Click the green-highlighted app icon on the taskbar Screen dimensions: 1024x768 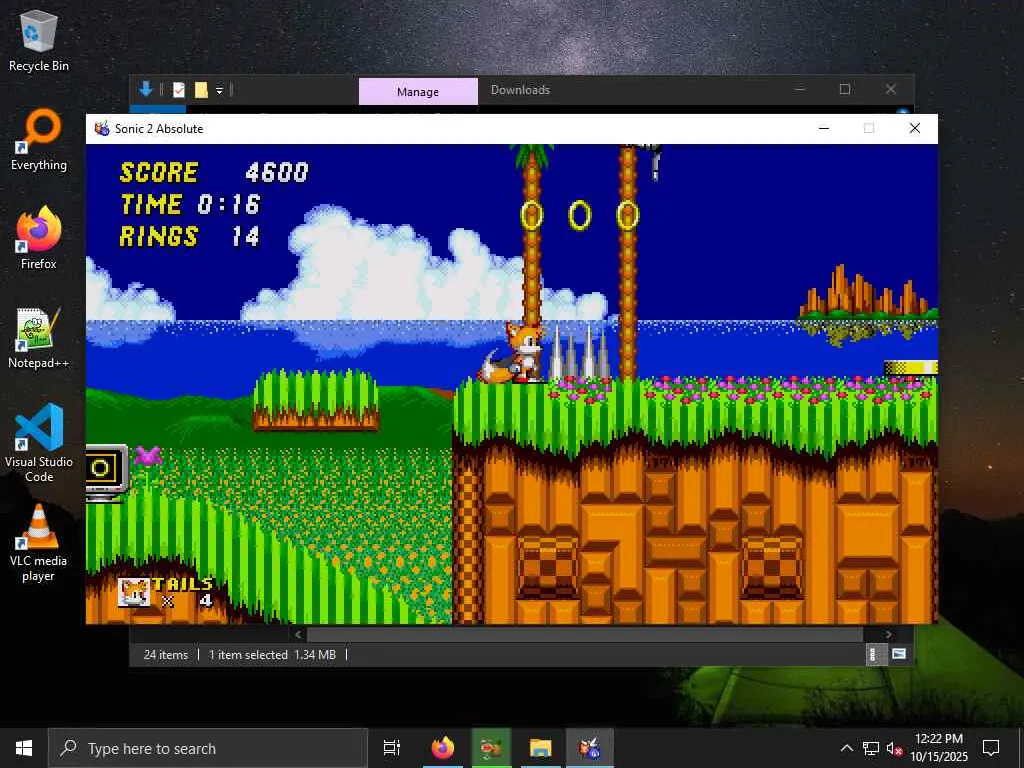click(x=491, y=748)
